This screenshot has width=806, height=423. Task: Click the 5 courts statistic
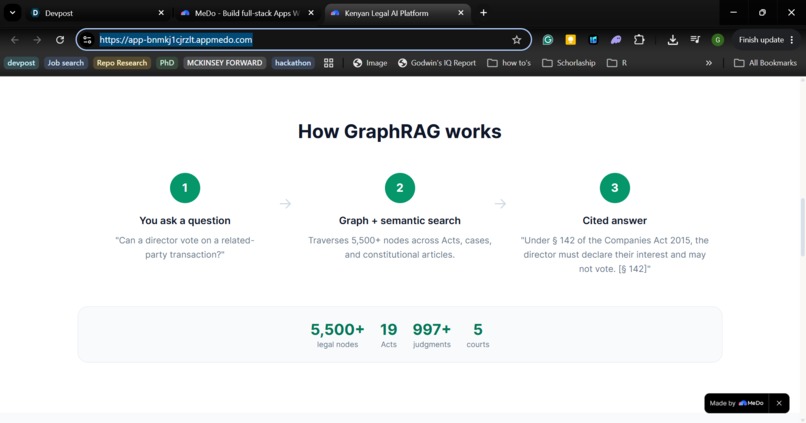[x=478, y=335]
